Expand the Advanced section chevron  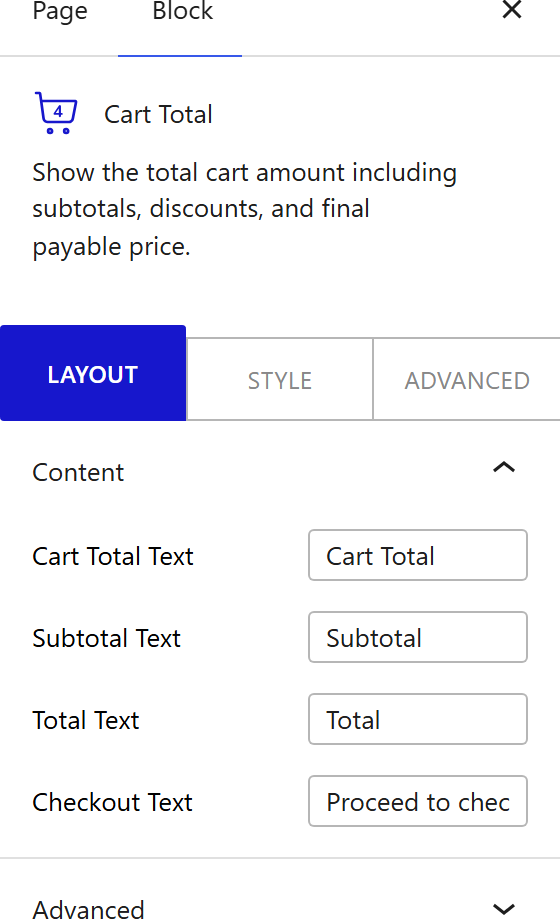click(504, 909)
